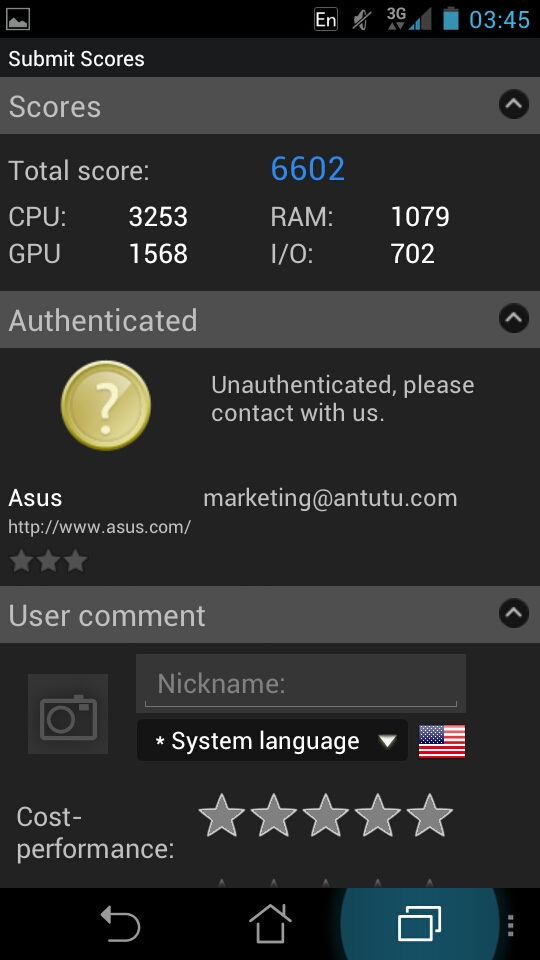The width and height of the screenshot is (540, 960).
Task: Focus the Nickname input field
Action: click(301, 683)
